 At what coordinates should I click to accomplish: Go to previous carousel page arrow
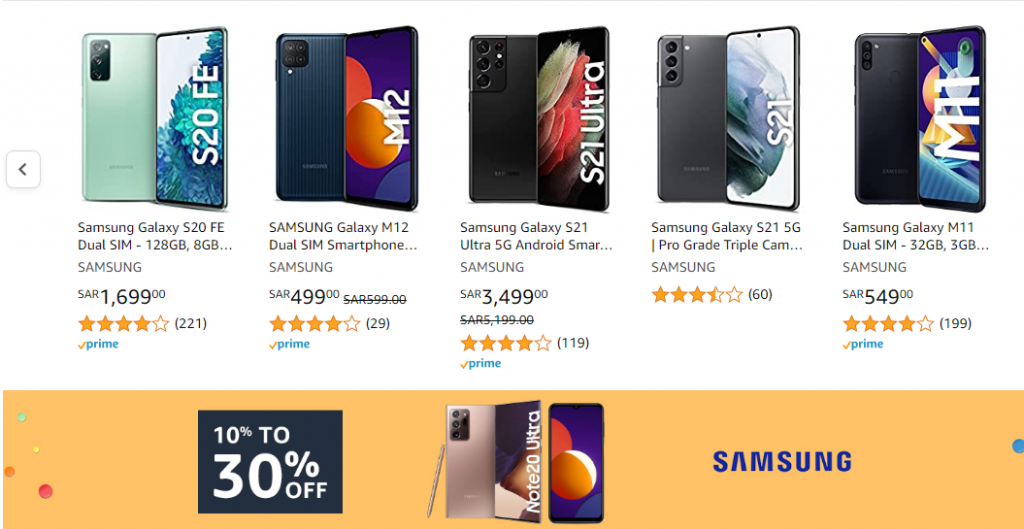pyautogui.click(x=24, y=170)
